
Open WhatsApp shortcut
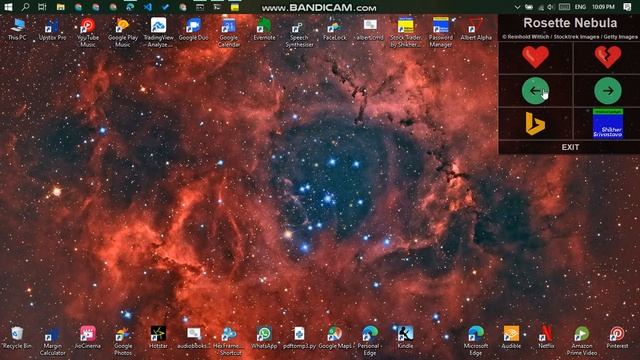click(x=264, y=338)
